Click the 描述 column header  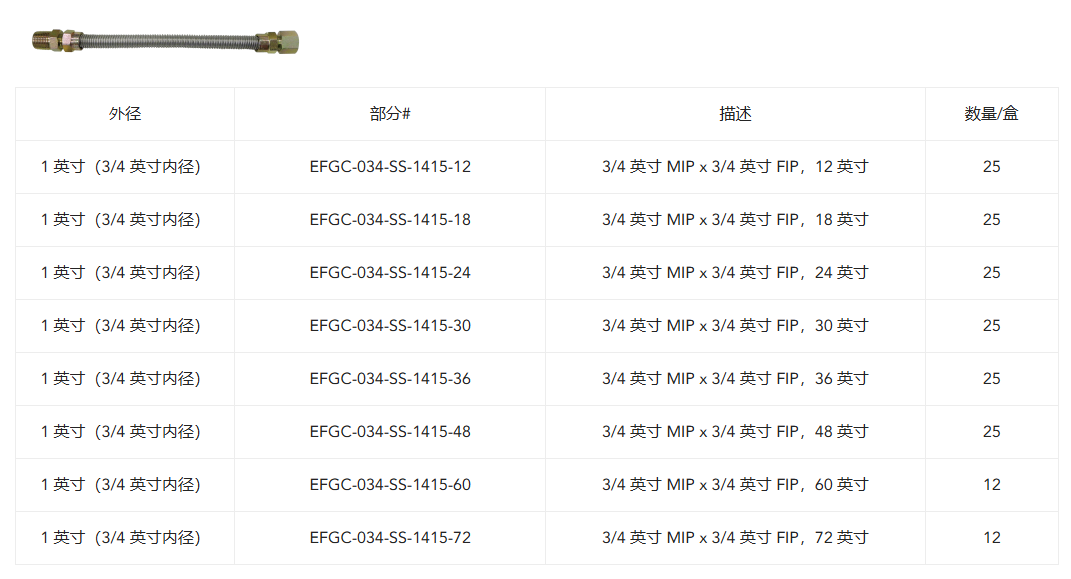(735, 114)
